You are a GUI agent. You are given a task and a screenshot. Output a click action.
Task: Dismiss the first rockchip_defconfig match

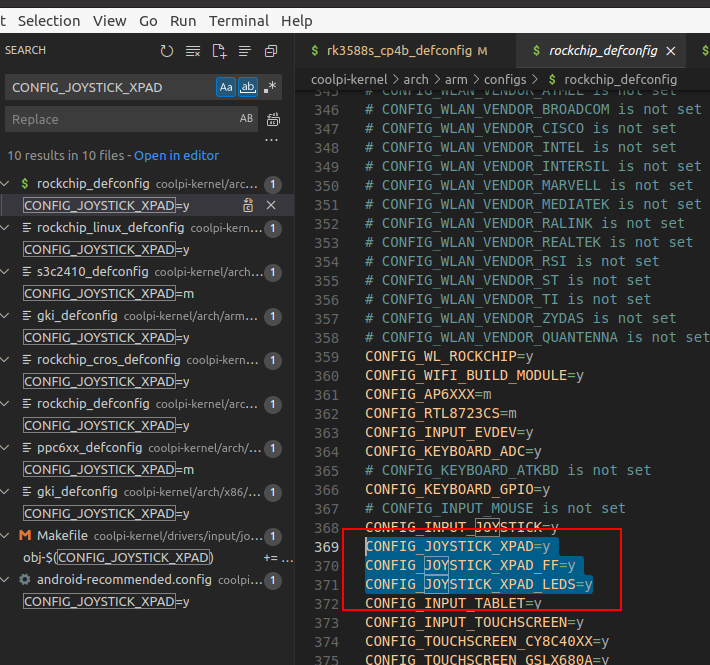tap(271, 205)
